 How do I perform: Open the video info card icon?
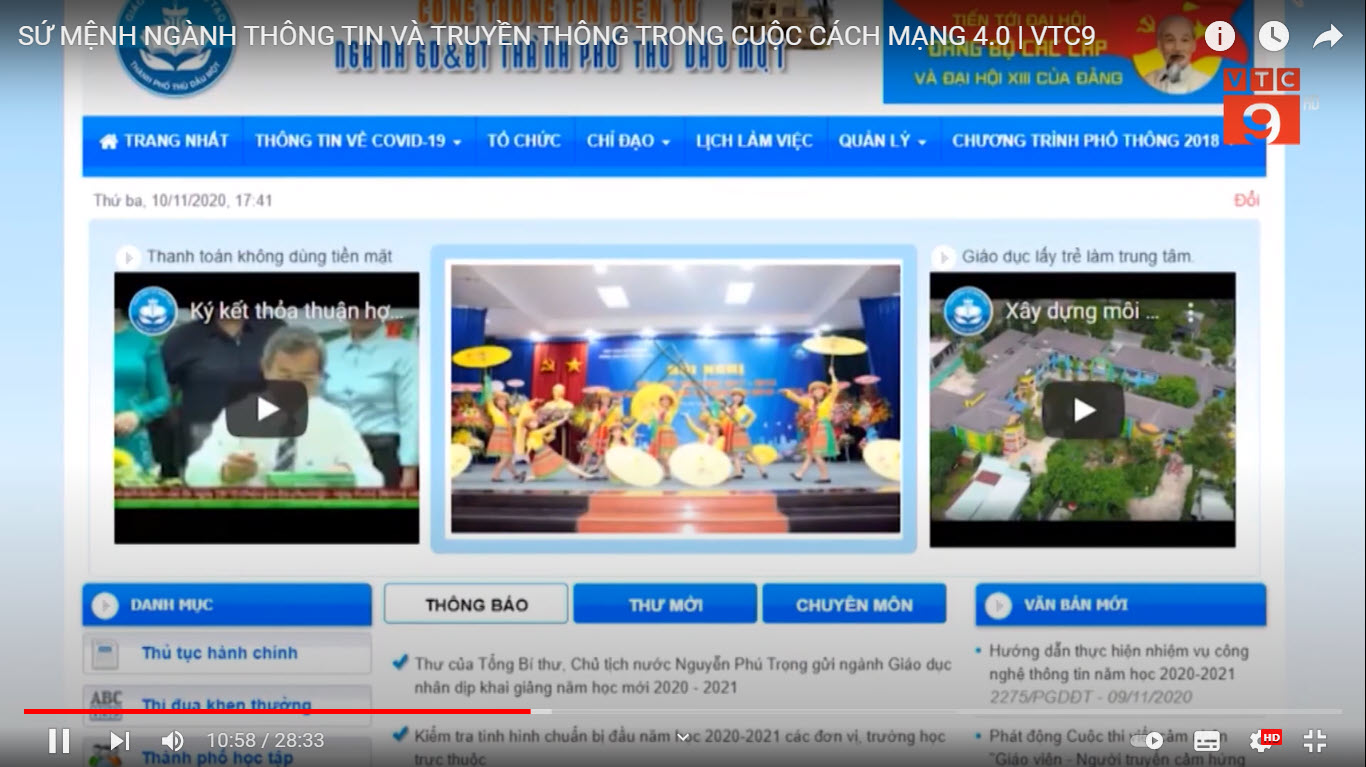[1219, 37]
